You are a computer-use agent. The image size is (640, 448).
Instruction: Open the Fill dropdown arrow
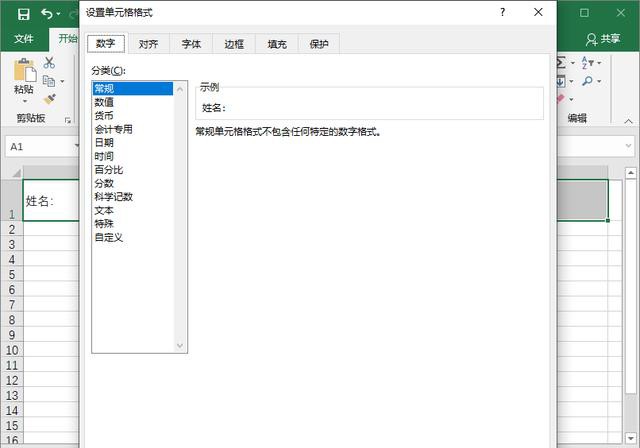[x=571, y=82]
